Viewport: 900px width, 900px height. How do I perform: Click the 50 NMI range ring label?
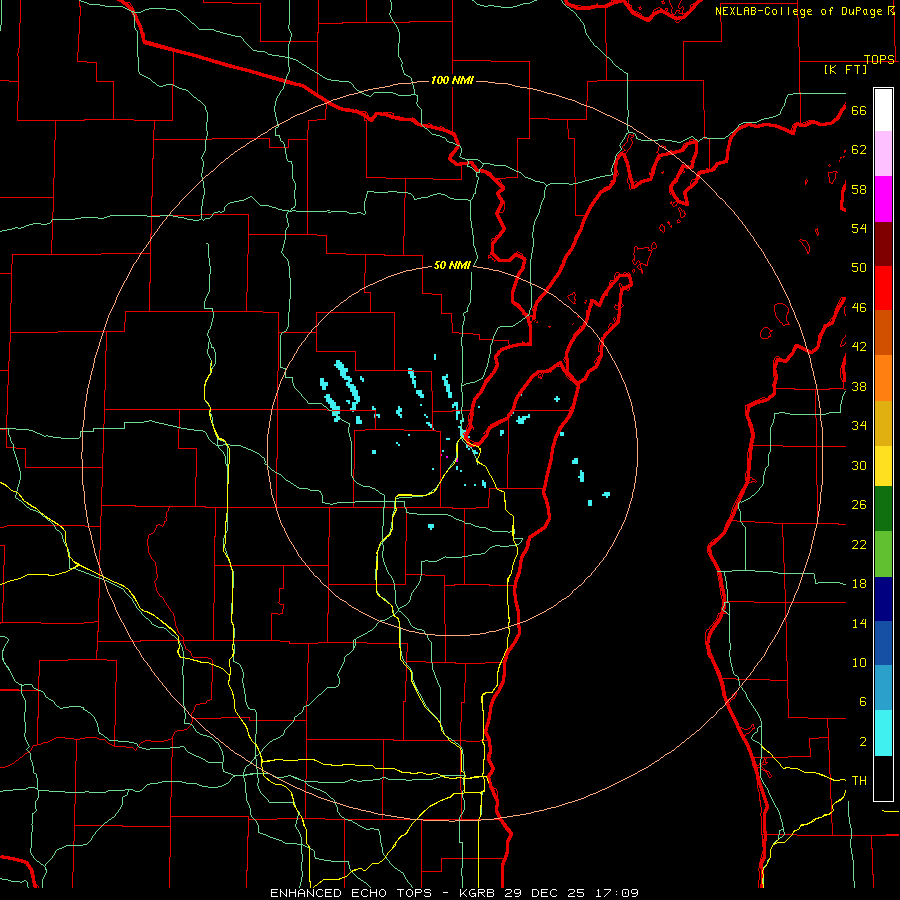pos(452,265)
